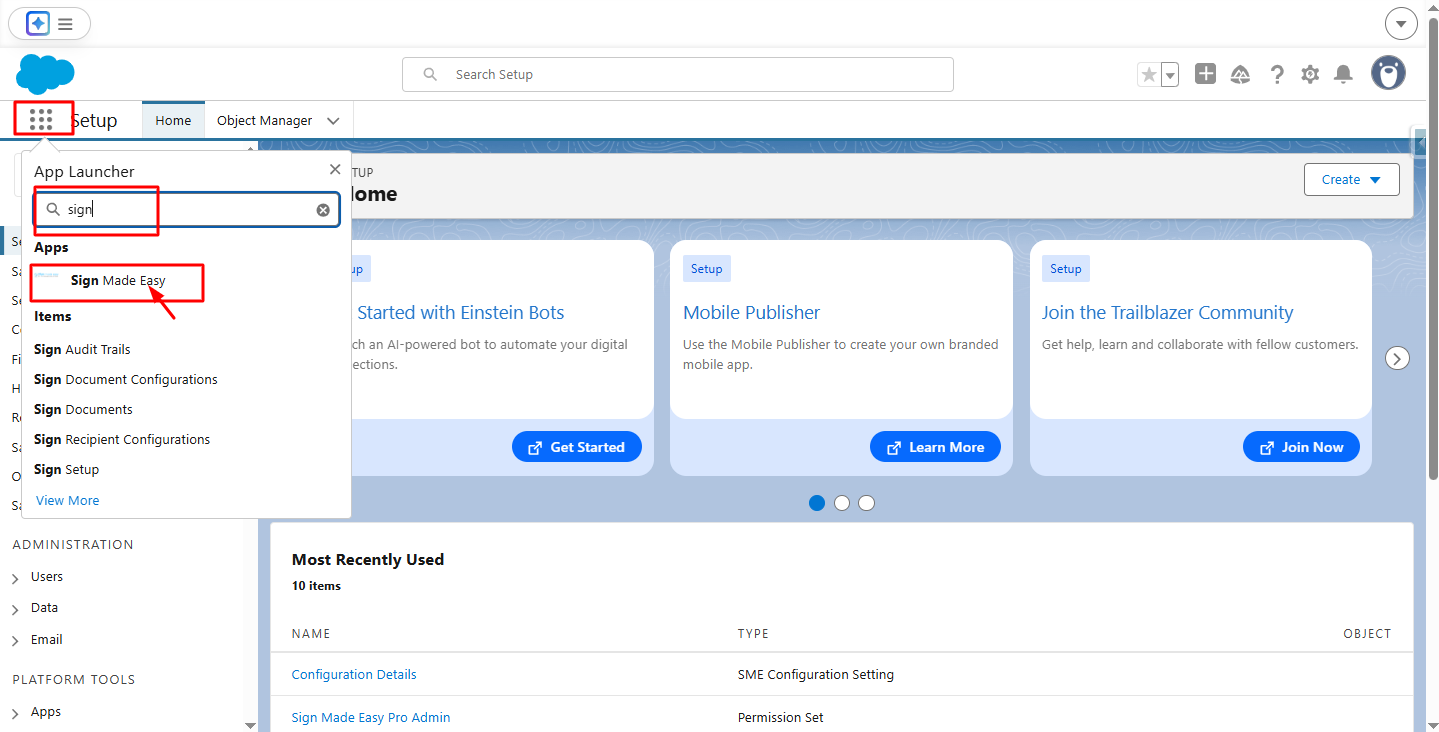Click the sidebar scroll-down arrow
The height and width of the screenshot is (732, 1439).
[250, 725]
